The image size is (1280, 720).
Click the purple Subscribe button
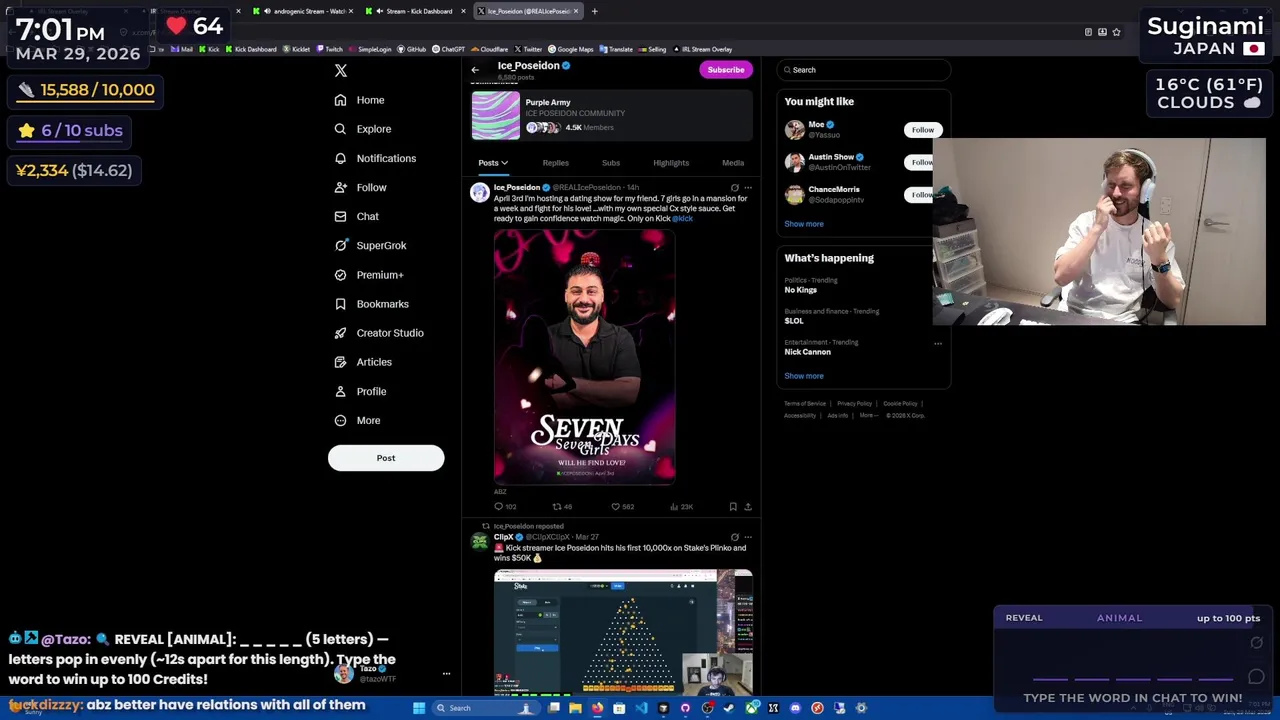[x=726, y=70]
